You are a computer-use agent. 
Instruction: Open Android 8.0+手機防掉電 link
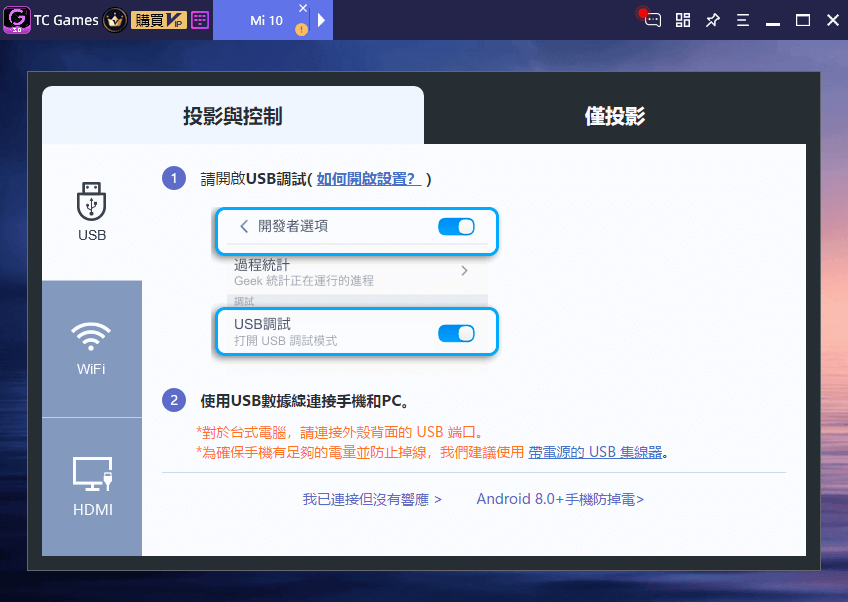(560, 499)
